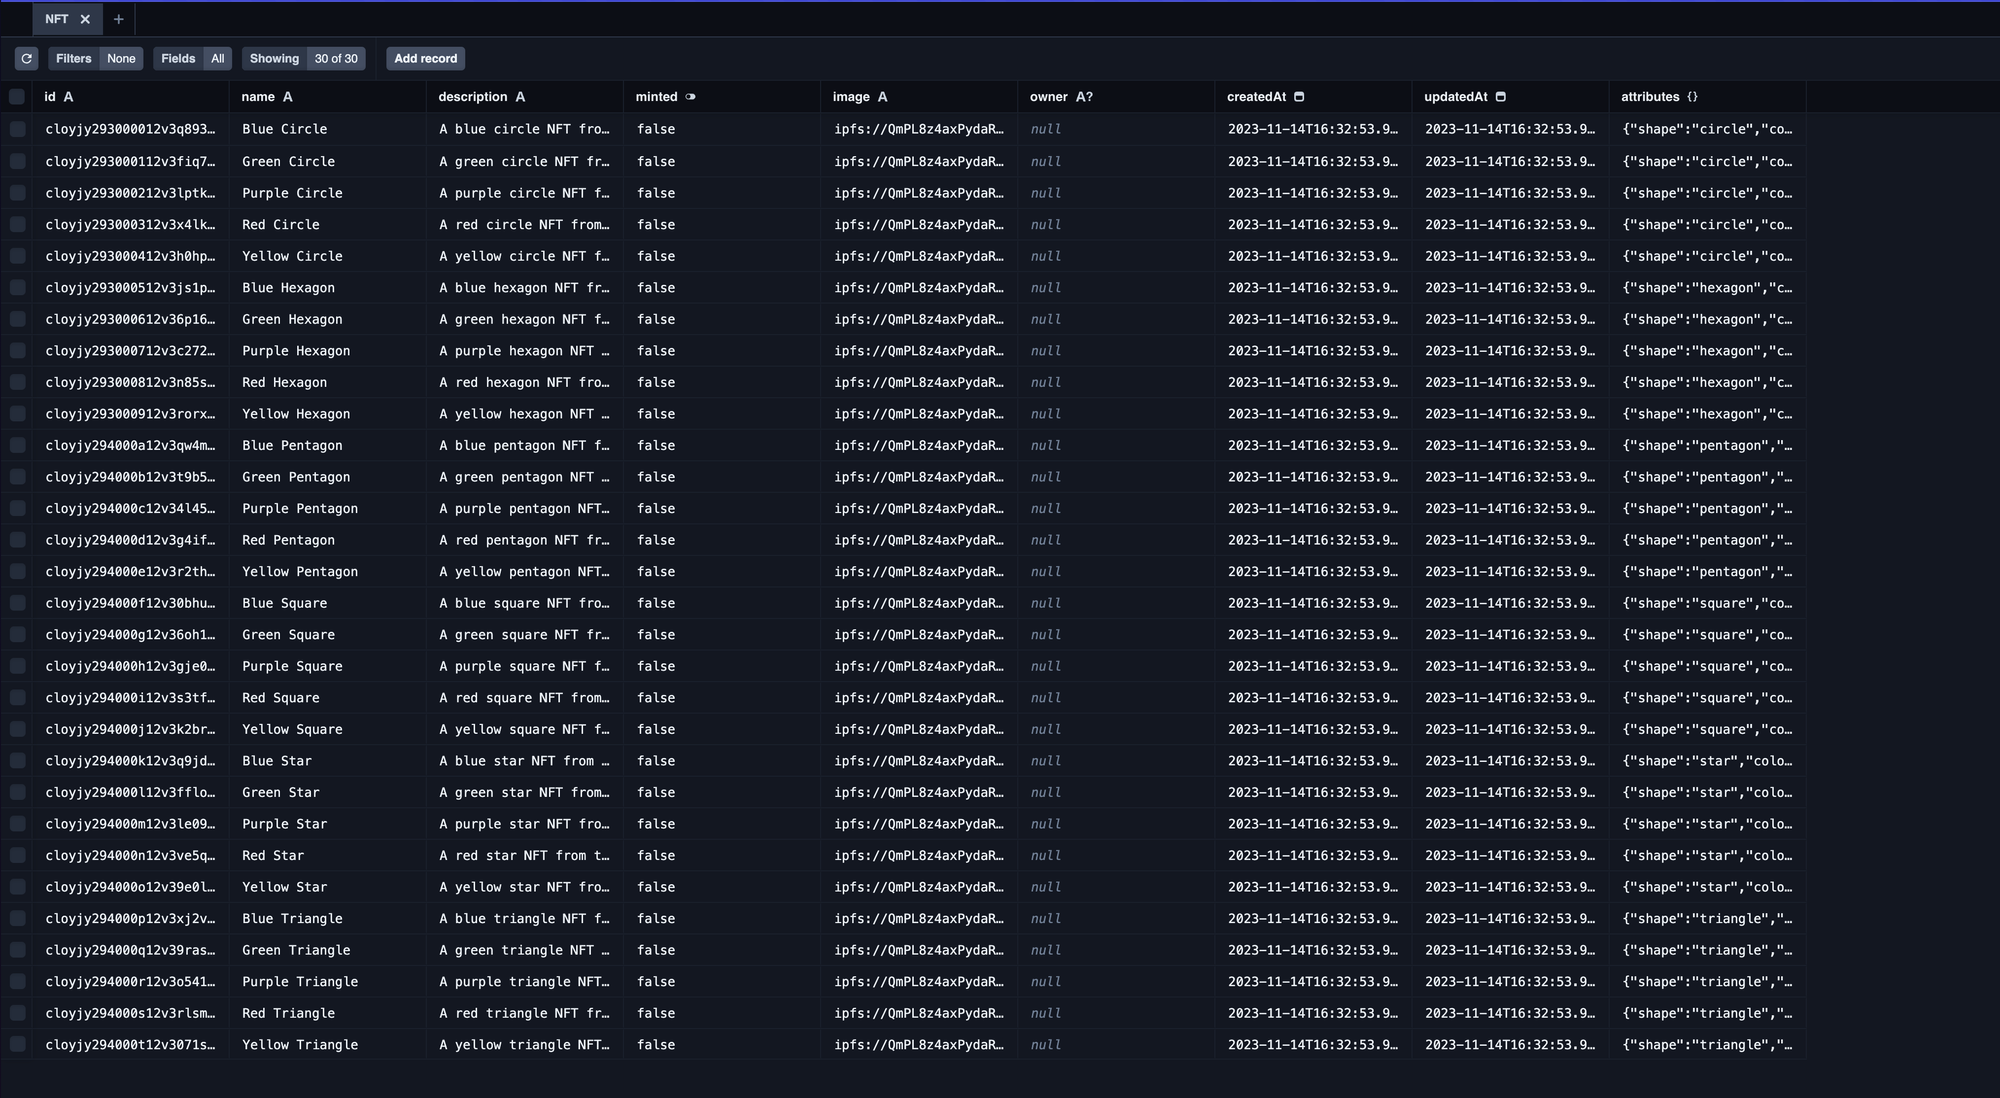Click the name column header
This screenshot has height=1098, width=2000.
coord(258,97)
